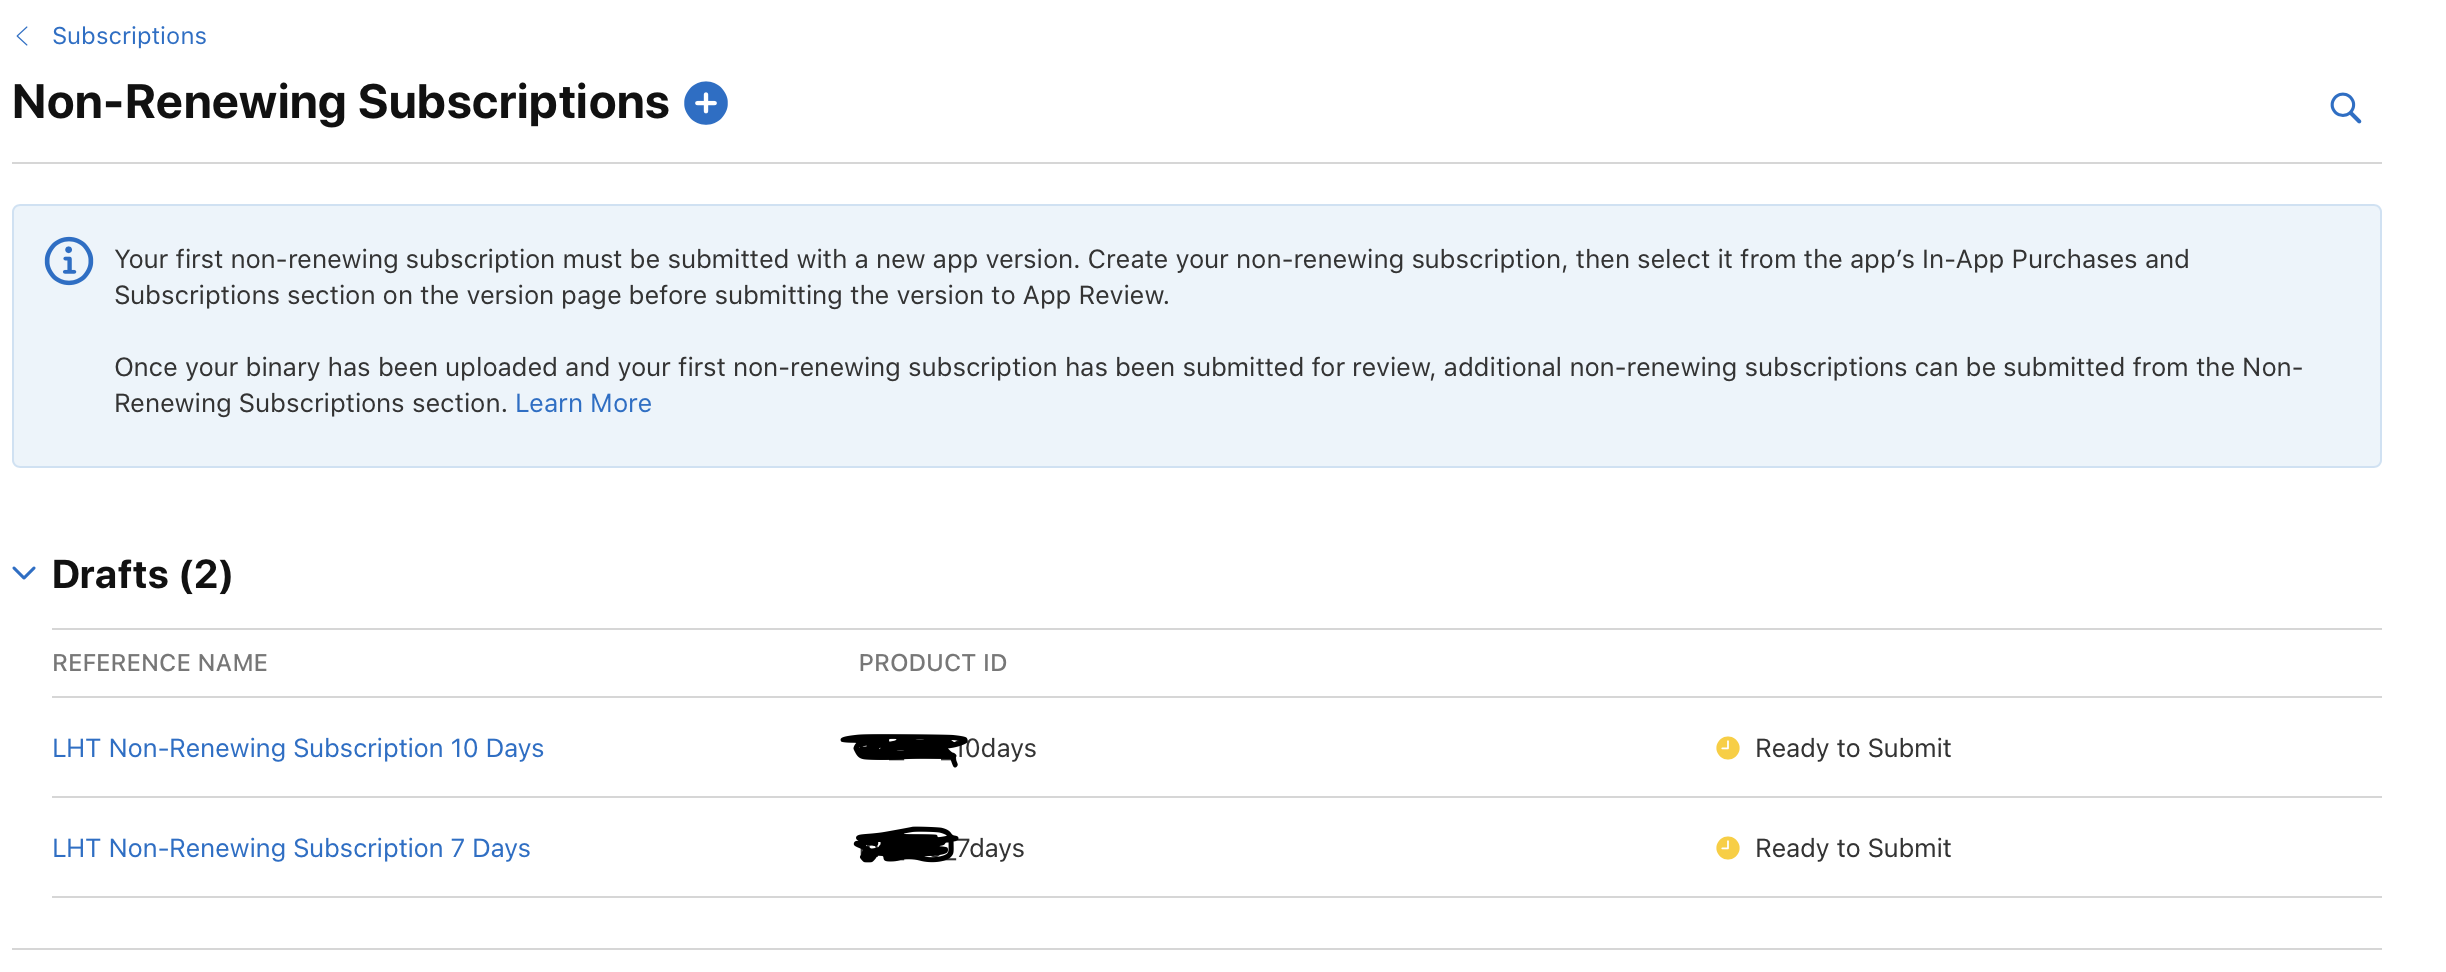Screen dimensions: 2446x972
Task: Click the blue plus icon to add subscription
Action: pyautogui.click(x=705, y=102)
